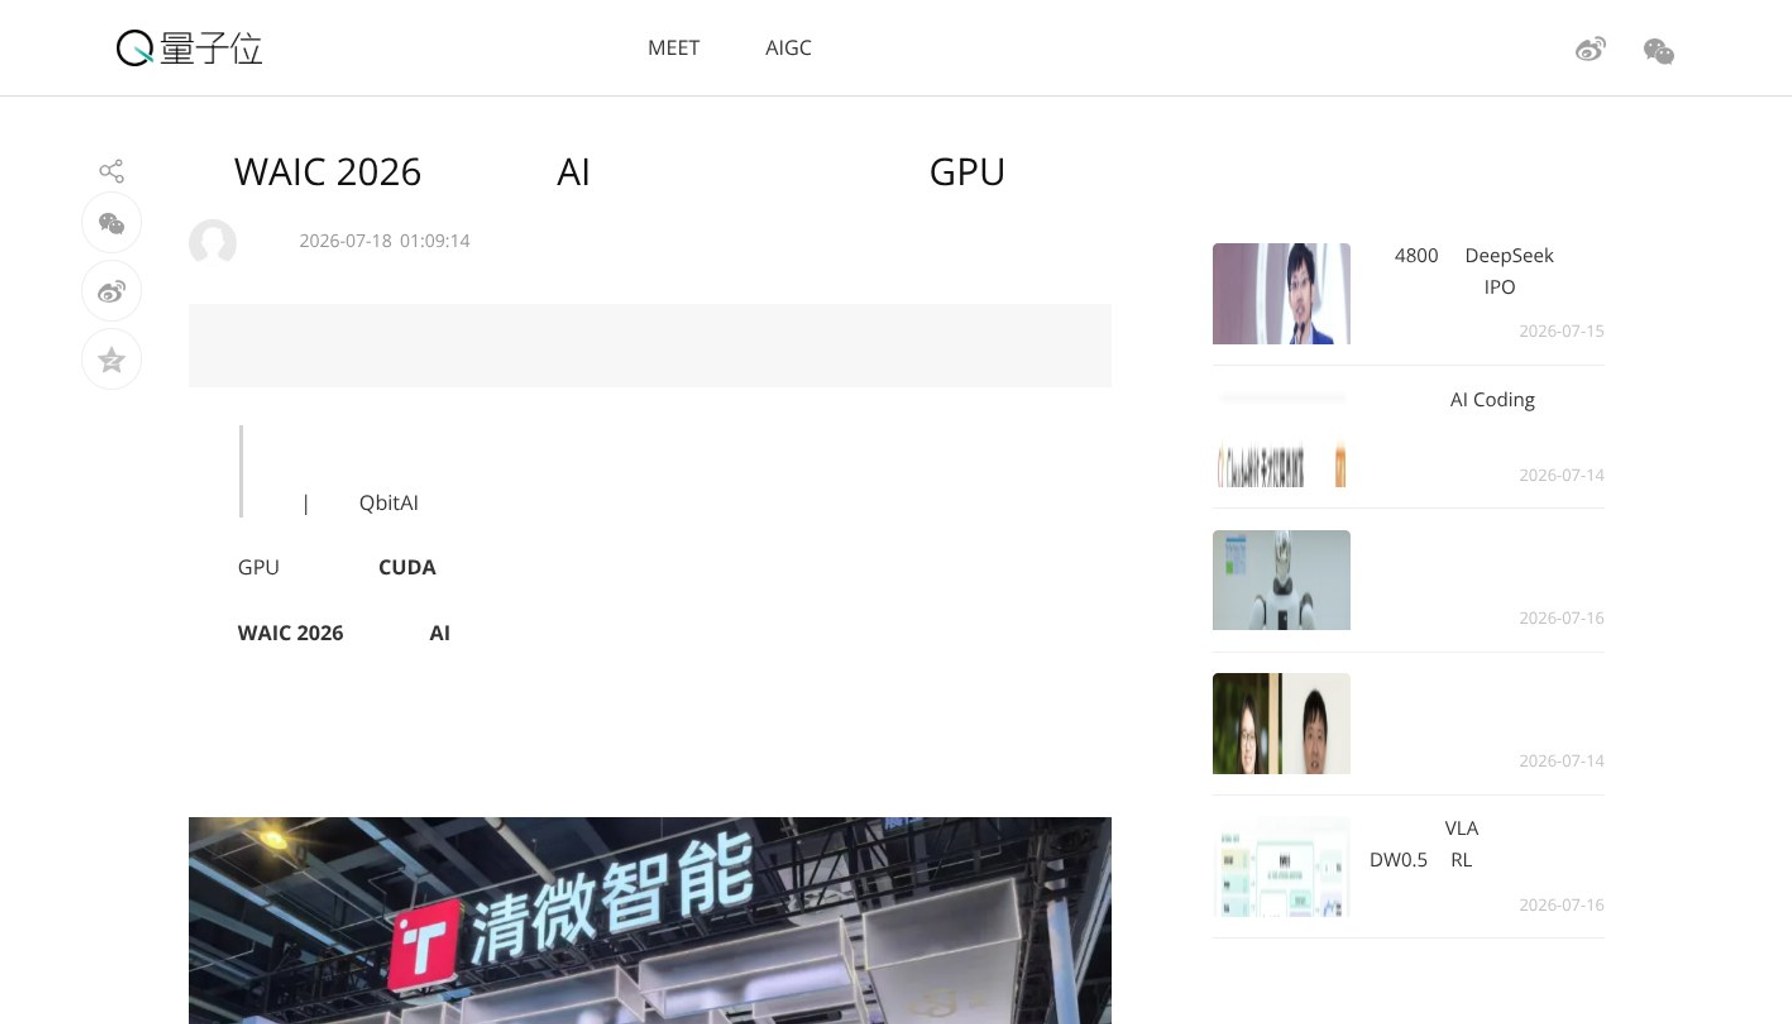The width and height of the screenshot is (1792, 1024).
Task: Share to Weibo from the sidebar
Action: point(111,291)
